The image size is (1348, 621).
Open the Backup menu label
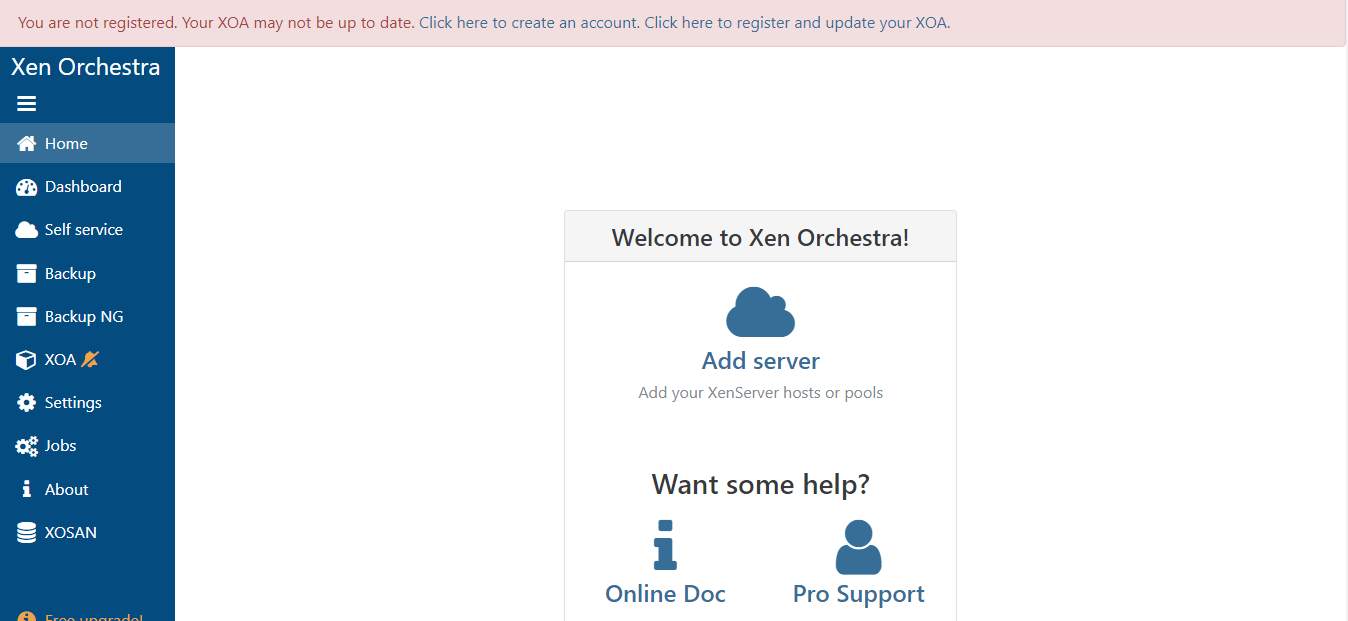click(70, 273)
